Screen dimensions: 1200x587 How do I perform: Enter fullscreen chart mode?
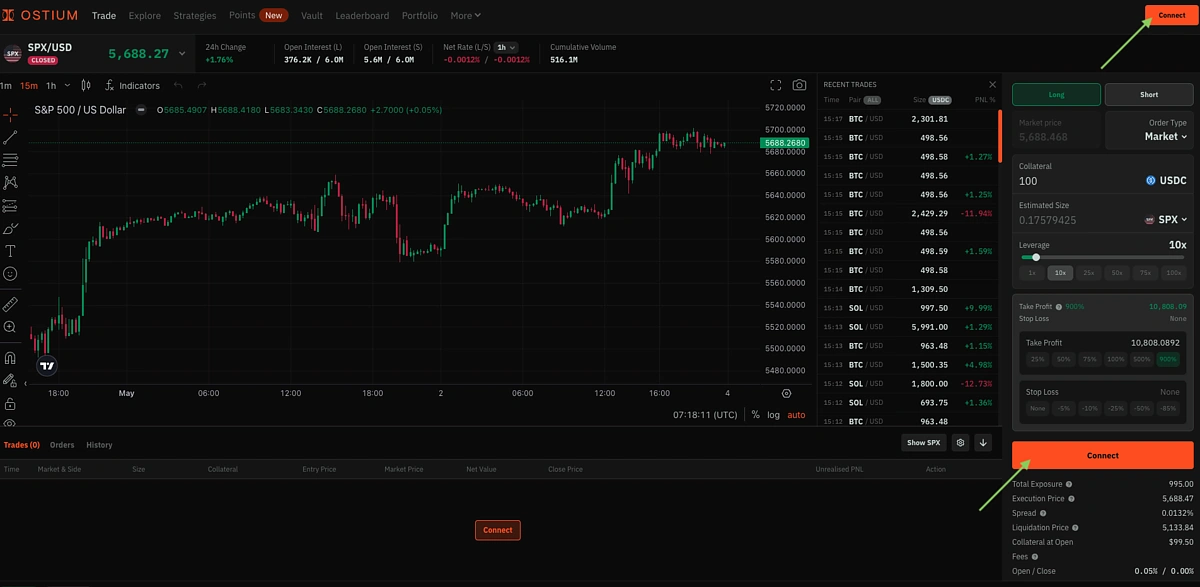[775, 86]
